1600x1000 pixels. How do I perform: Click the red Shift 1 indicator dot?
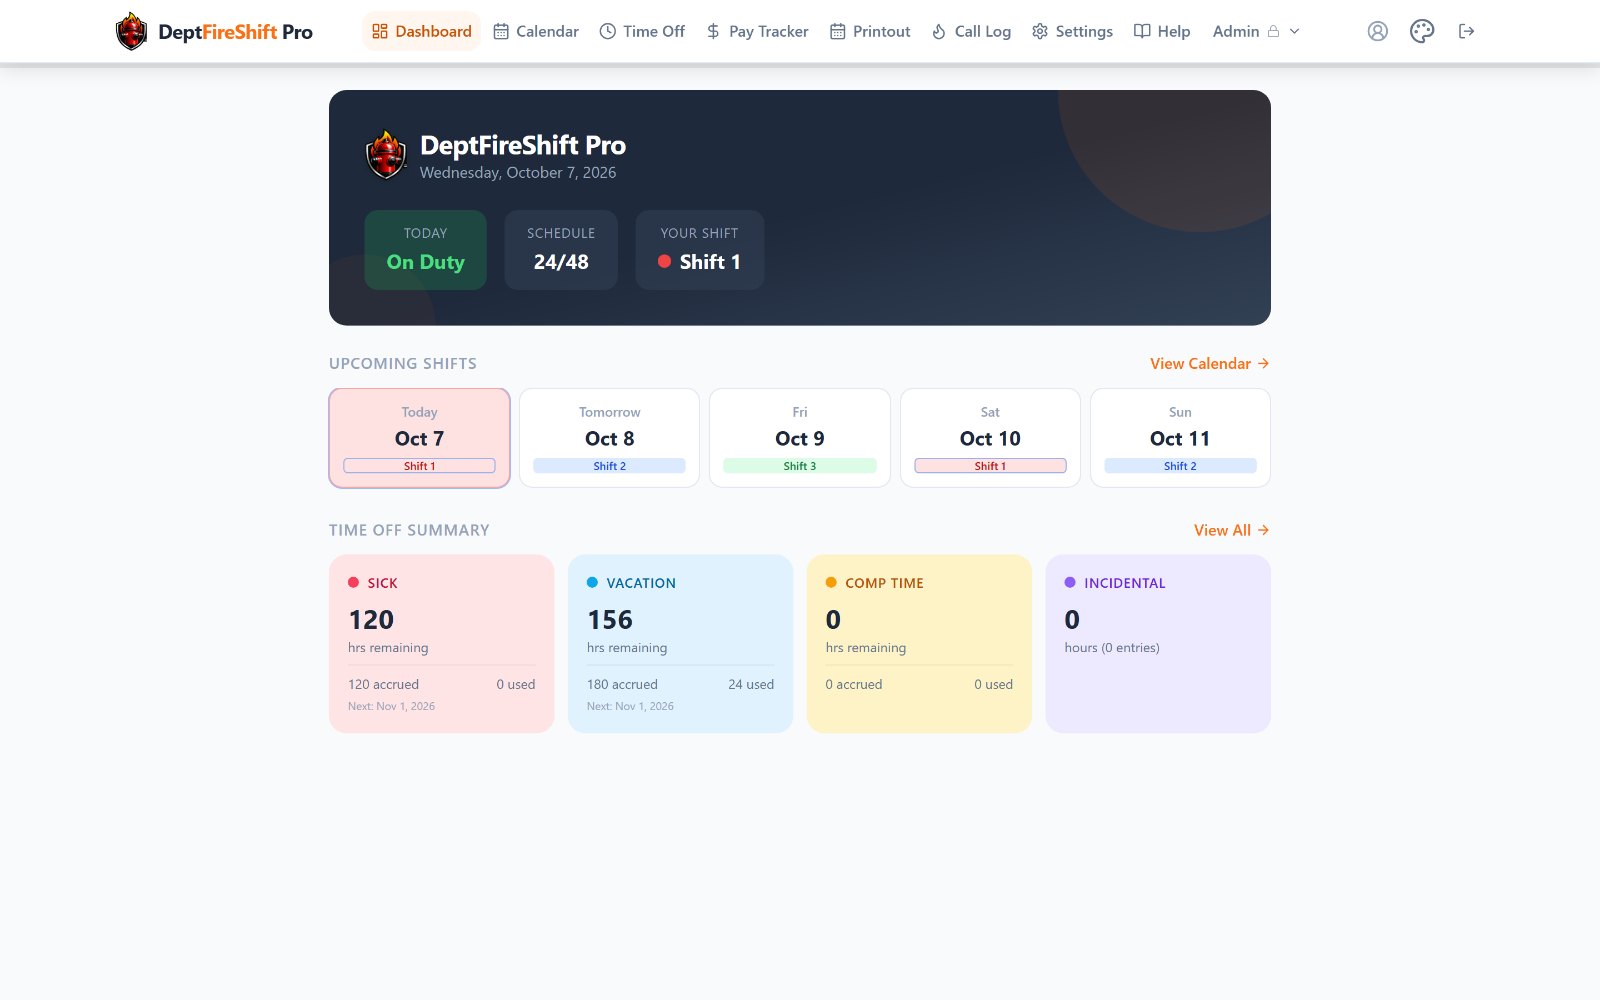[x=664, y=262]
